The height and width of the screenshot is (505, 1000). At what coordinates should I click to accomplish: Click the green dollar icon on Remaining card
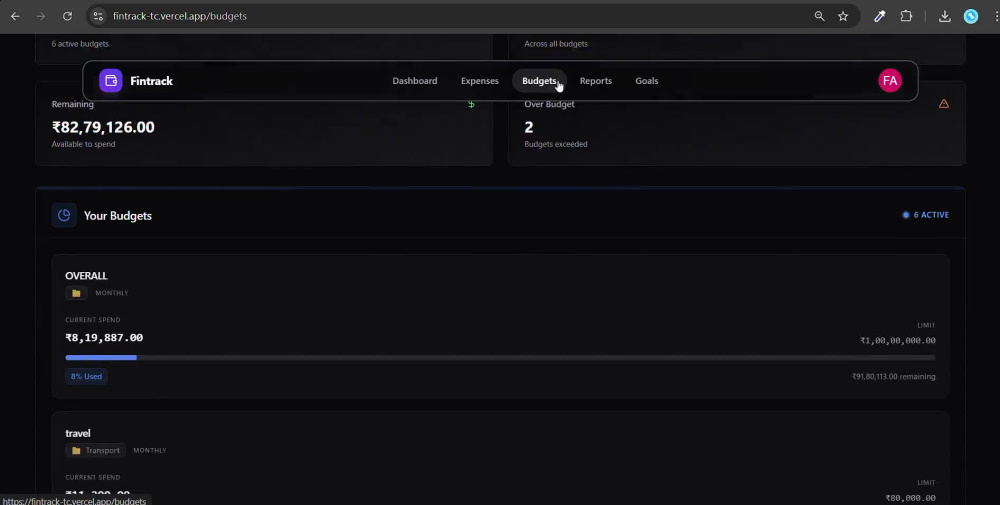(471, 104)
